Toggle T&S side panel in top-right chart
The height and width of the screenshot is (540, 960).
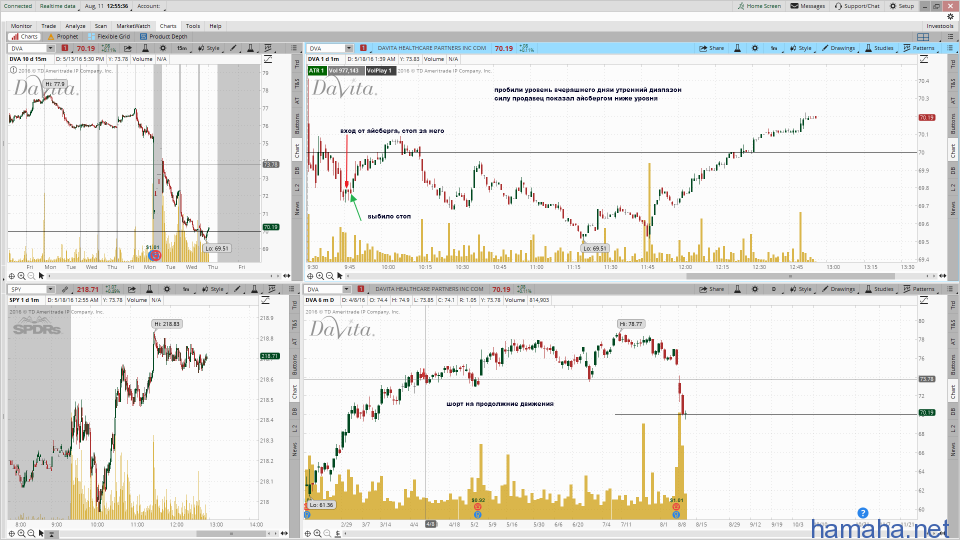tap(953, 83)
